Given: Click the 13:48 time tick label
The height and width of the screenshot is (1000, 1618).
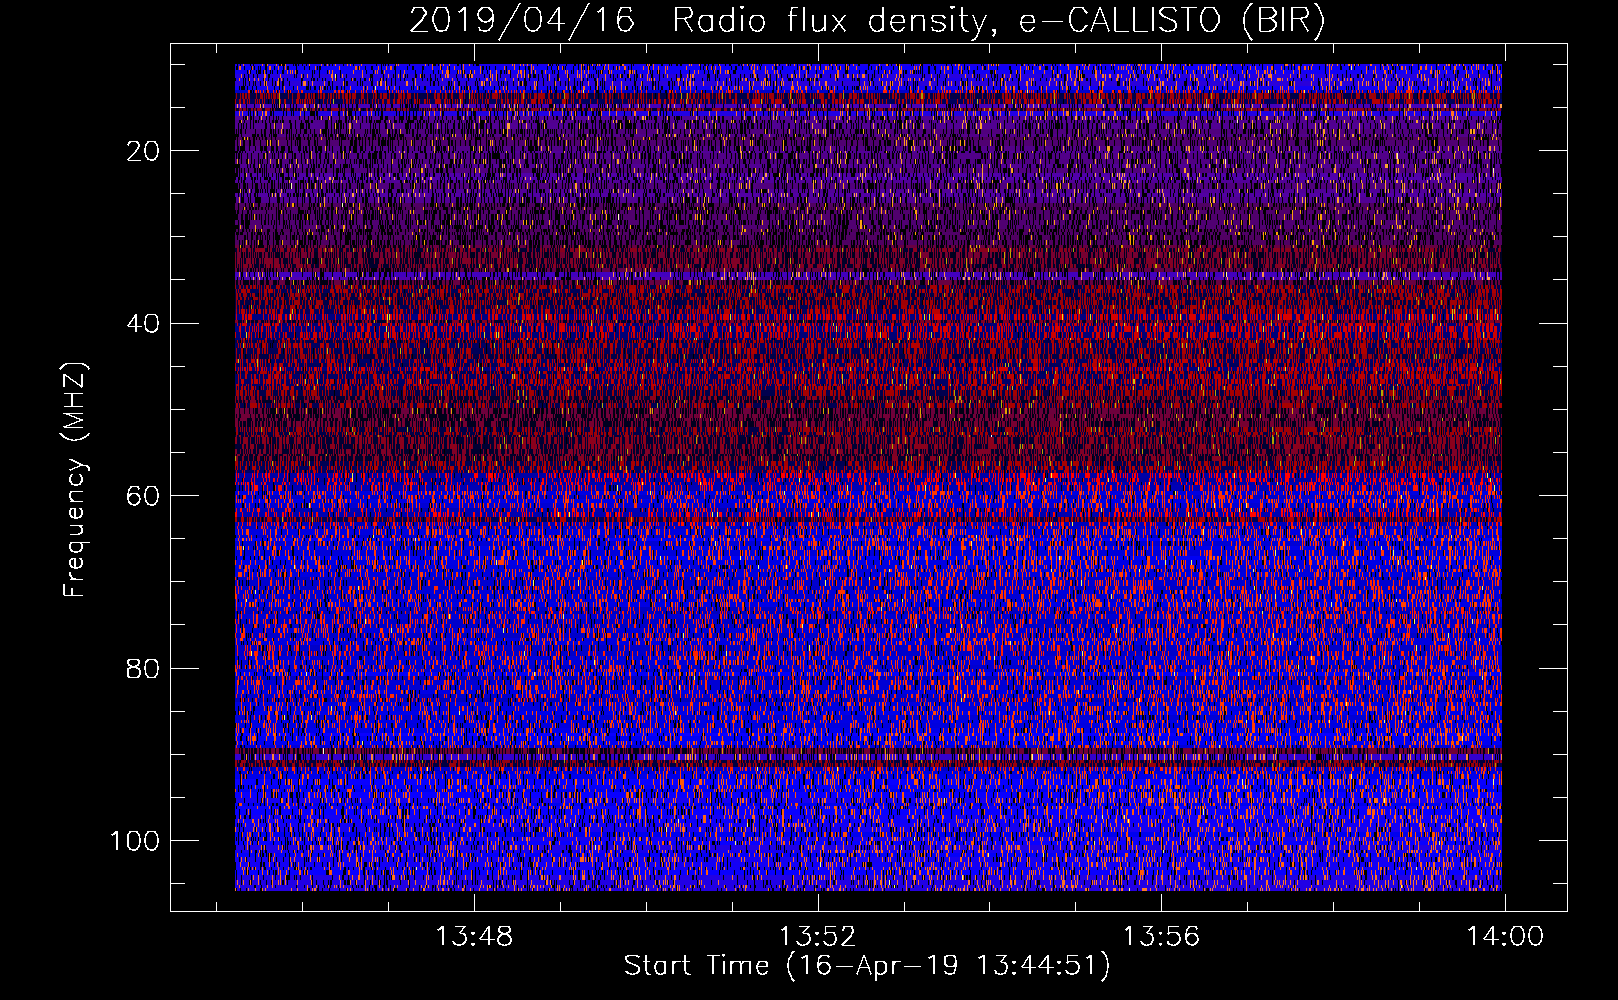Looking at the screenshot, I should 474,937.
